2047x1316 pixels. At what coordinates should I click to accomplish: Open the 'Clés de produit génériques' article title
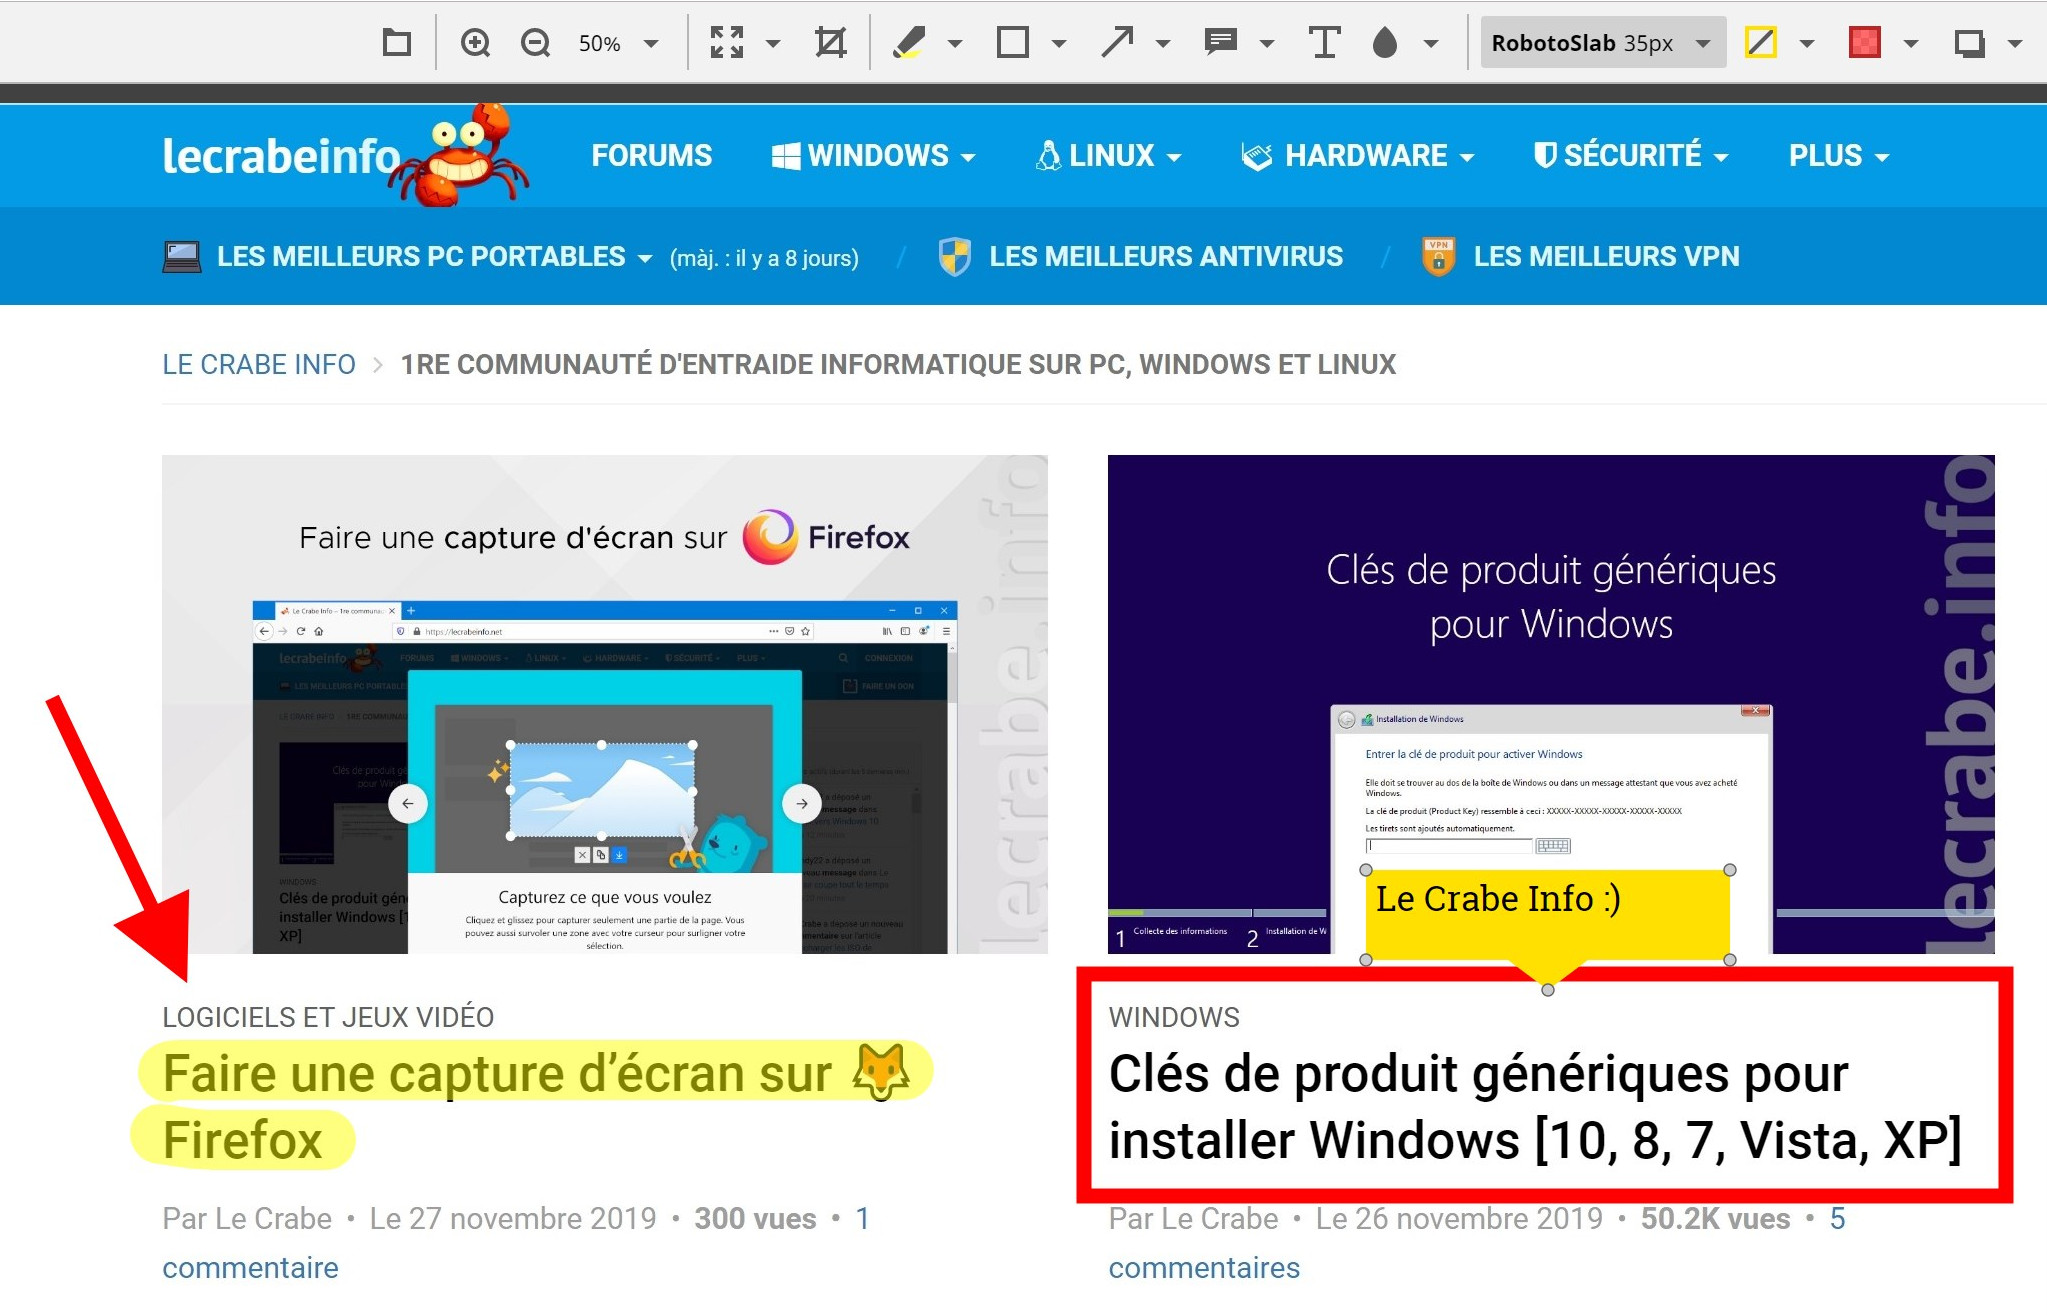point(1535,1106)
